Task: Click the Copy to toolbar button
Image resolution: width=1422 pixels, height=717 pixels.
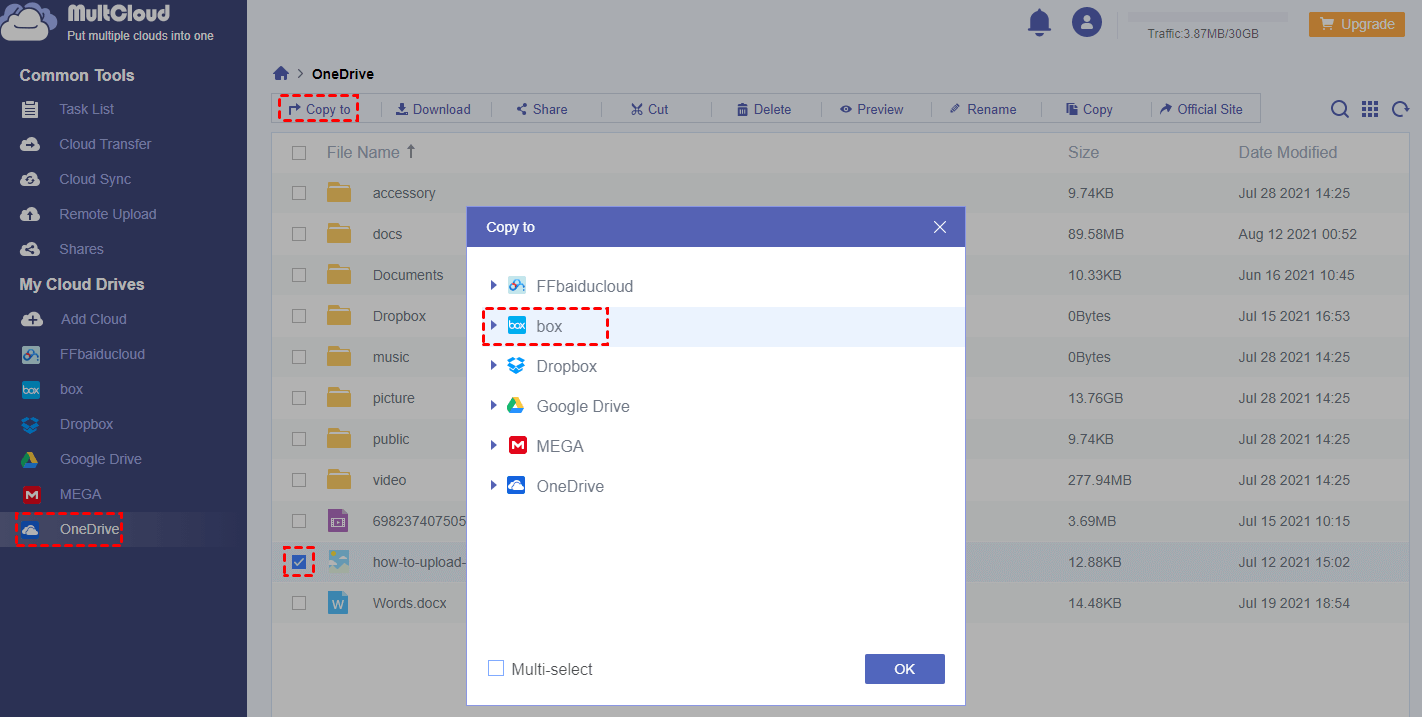Action: [x=319, y=109]
